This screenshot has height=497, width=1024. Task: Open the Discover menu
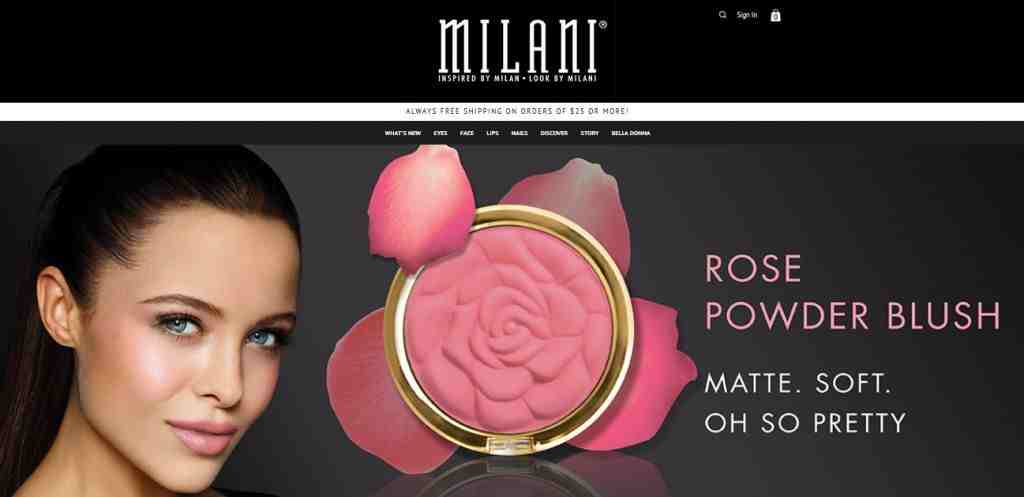pyautogui.click(x=554, y=133)
